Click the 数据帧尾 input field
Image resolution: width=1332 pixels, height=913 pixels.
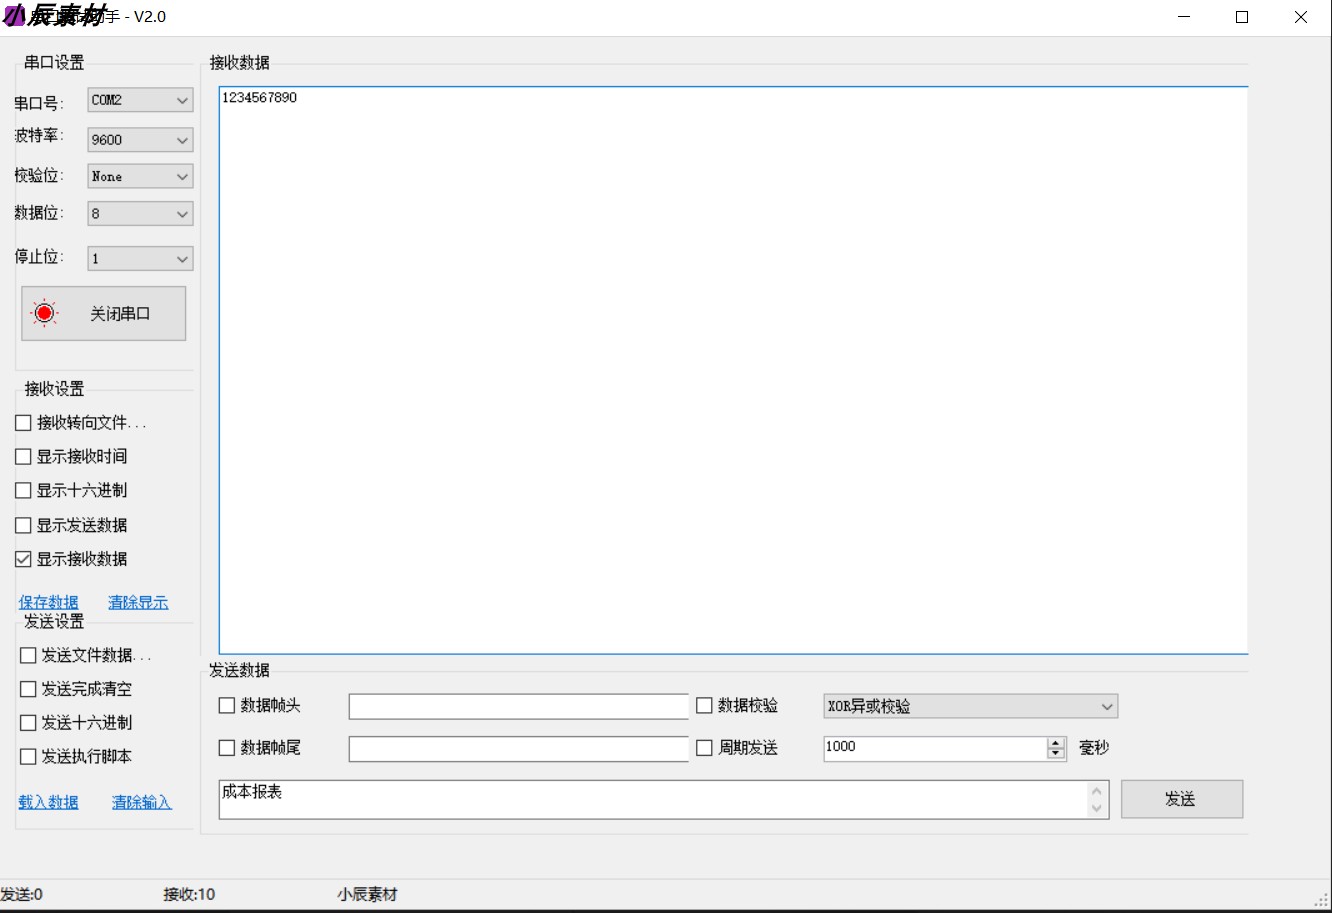tap(518, 748)
